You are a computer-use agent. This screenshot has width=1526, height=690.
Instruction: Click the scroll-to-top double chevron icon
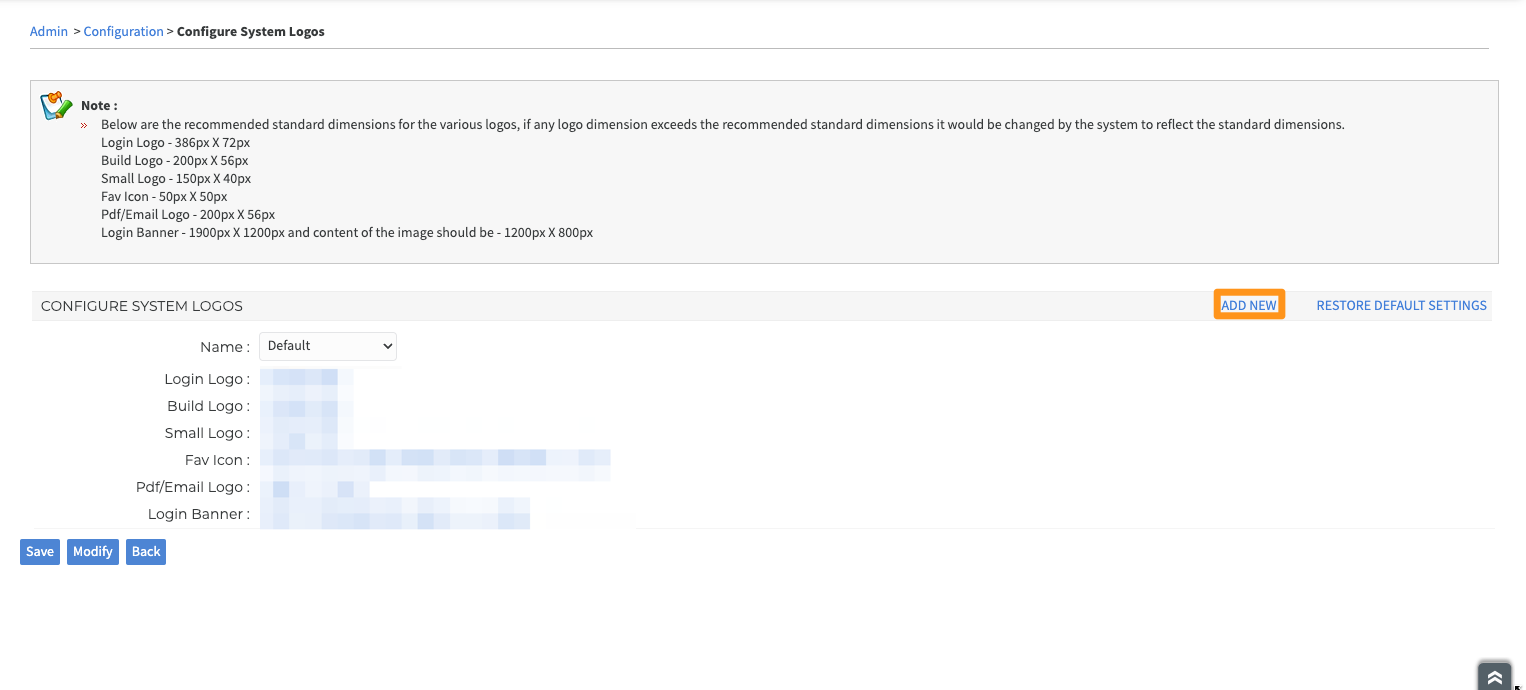point(1494,677)
